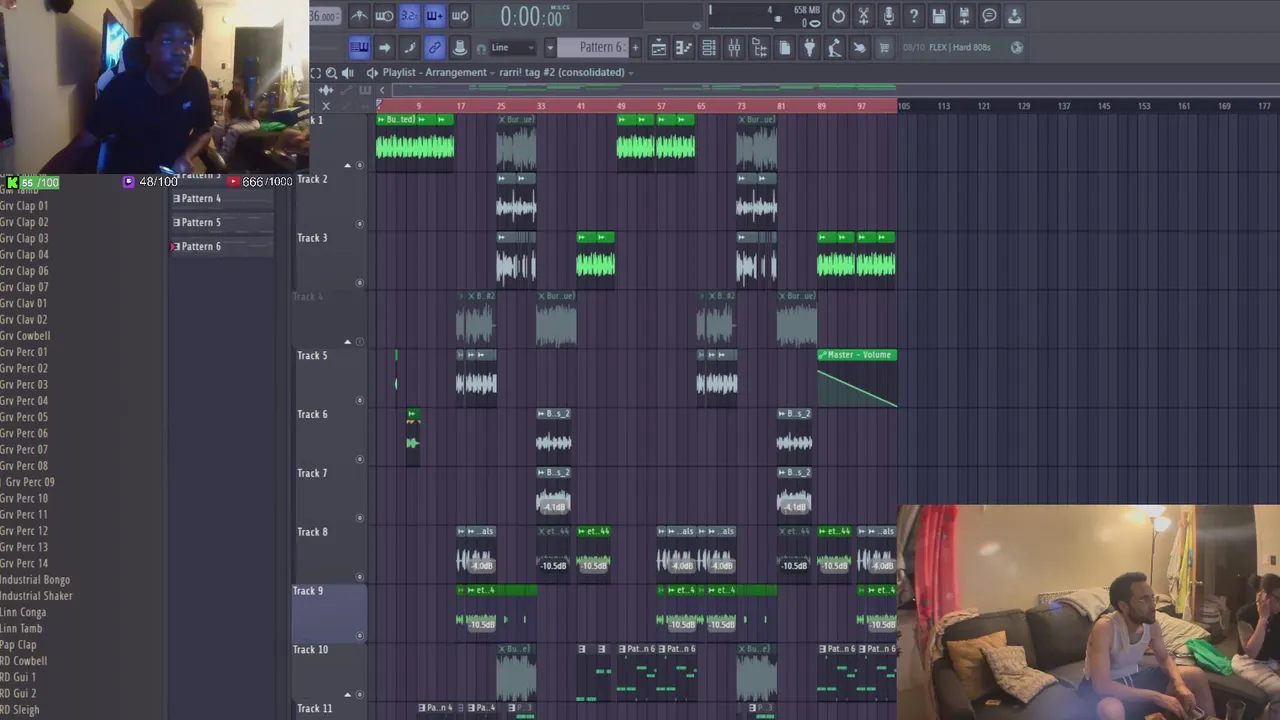Toggle multilink to controllers icon
The image size is (1280, 720).
coord(434,47)
